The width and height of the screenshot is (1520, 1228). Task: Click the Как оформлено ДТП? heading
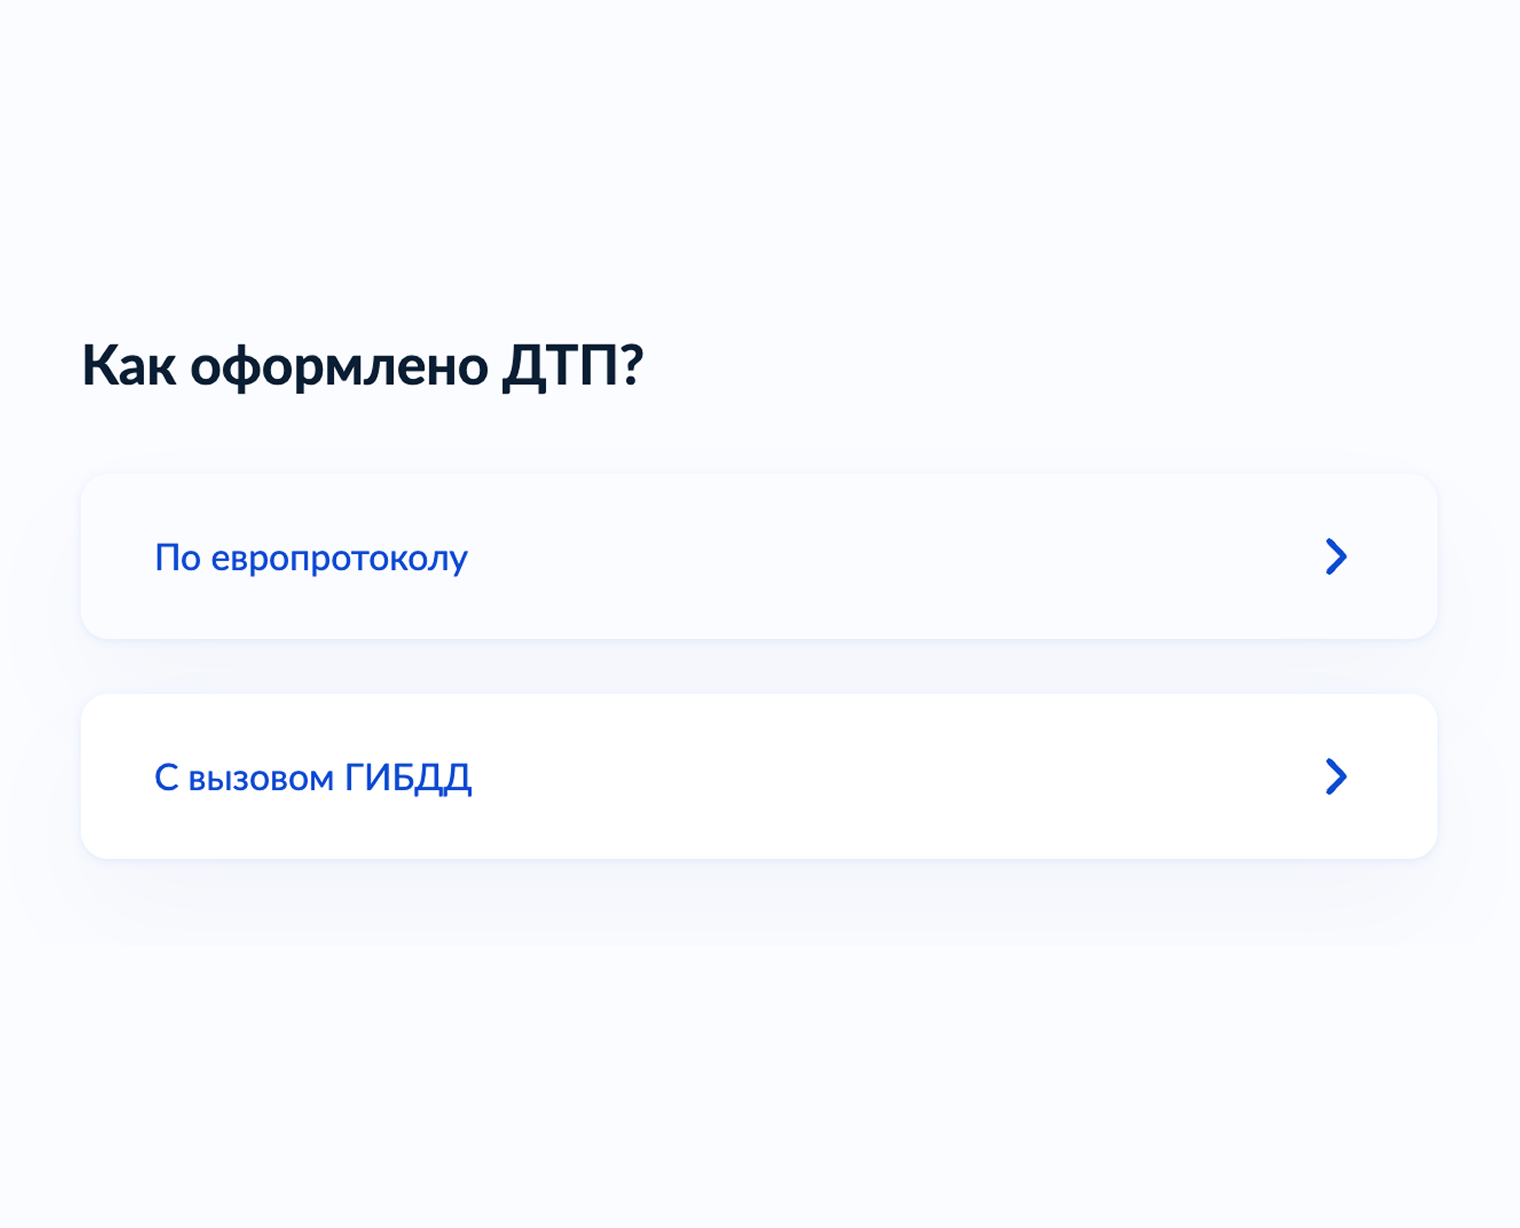362,366
